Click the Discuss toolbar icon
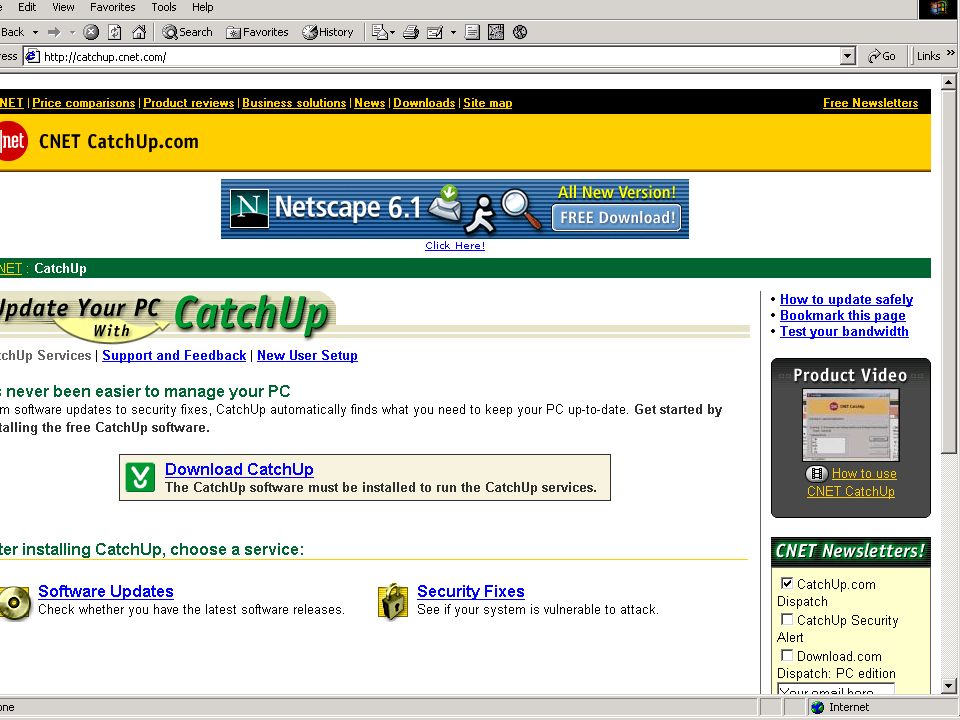The image size is (960, 720). tap(472, 32)
